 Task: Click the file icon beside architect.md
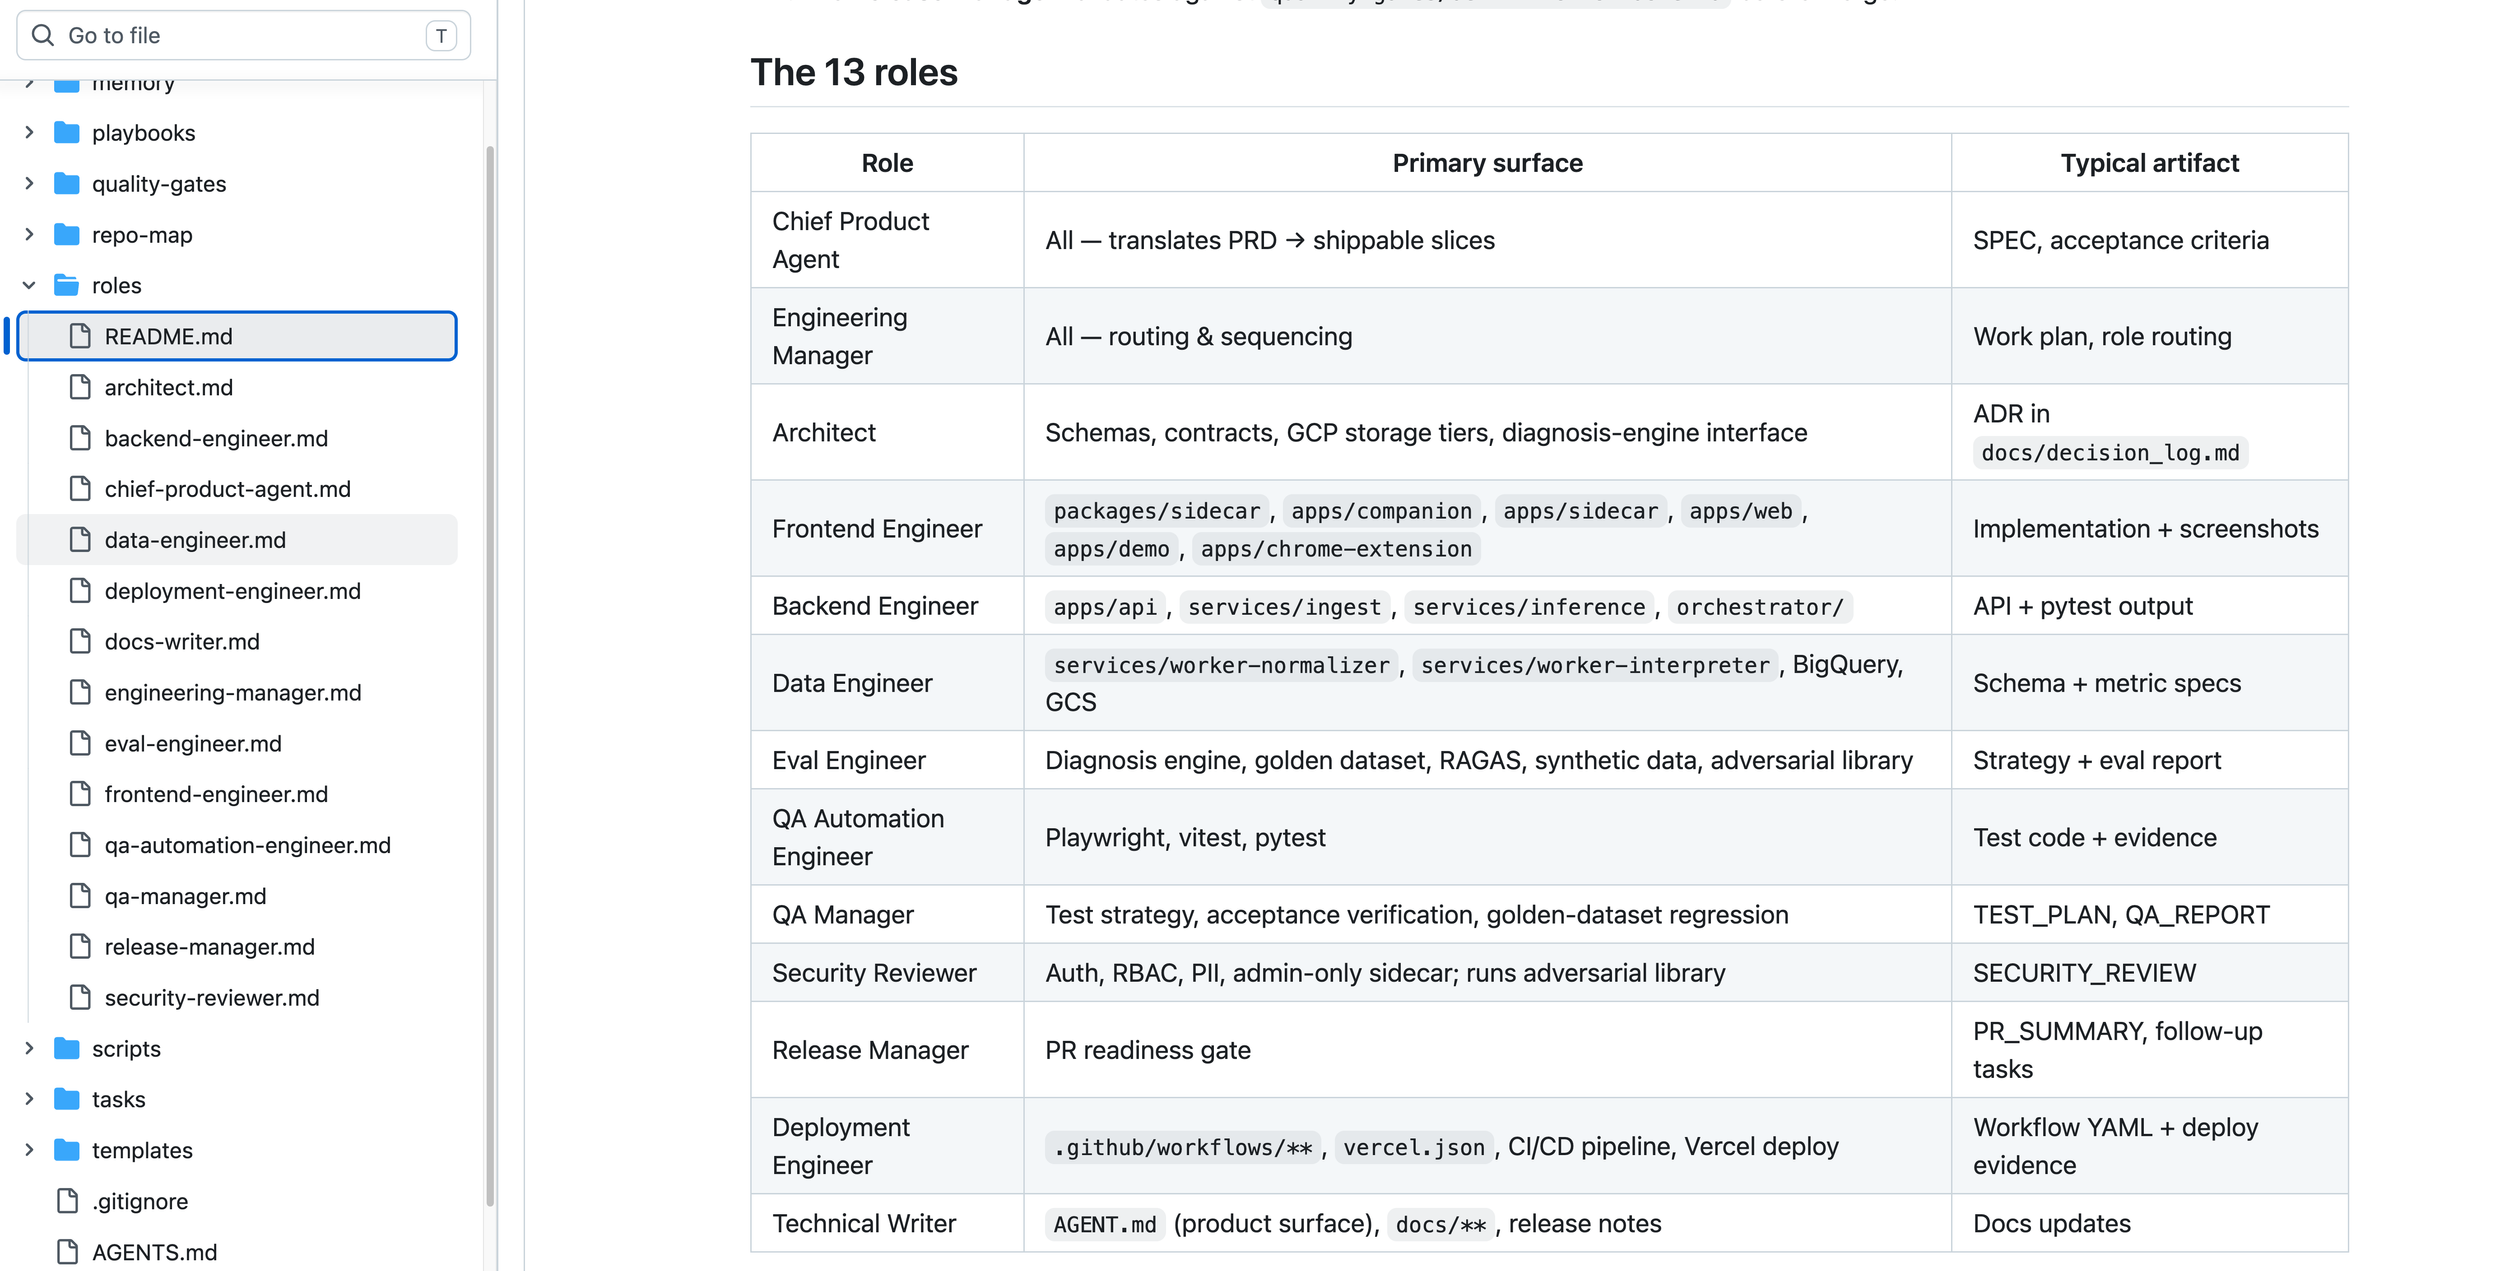[80, 387]
